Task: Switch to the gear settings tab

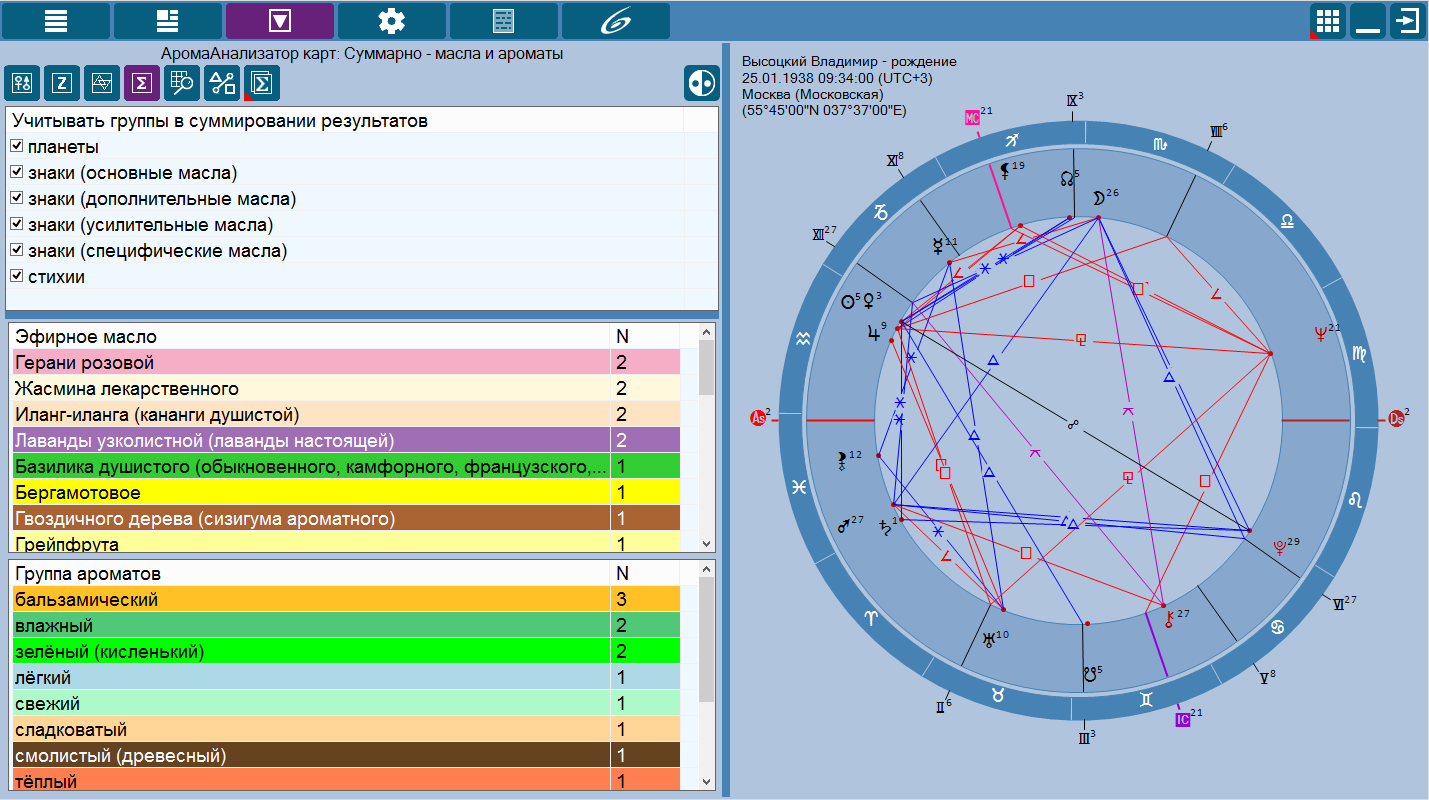Action: tap(392, 20)
